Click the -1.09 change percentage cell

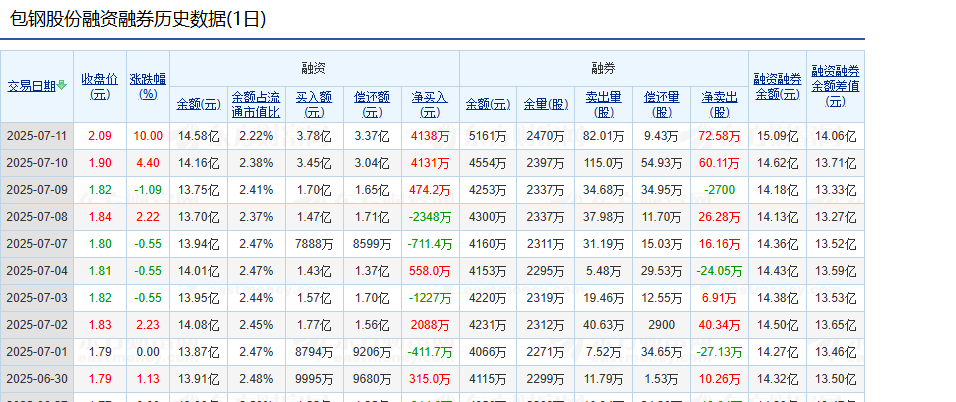click(148, 190)
